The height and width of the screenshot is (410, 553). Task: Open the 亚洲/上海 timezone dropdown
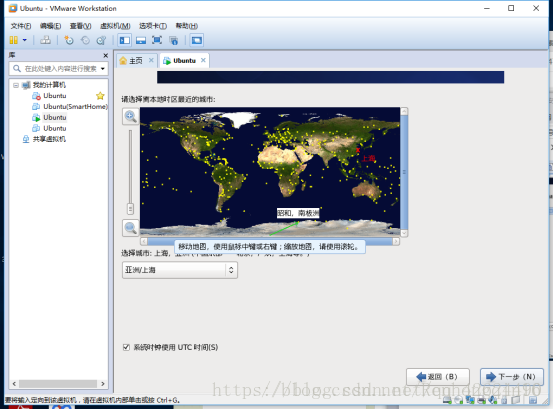coord(180,270)
